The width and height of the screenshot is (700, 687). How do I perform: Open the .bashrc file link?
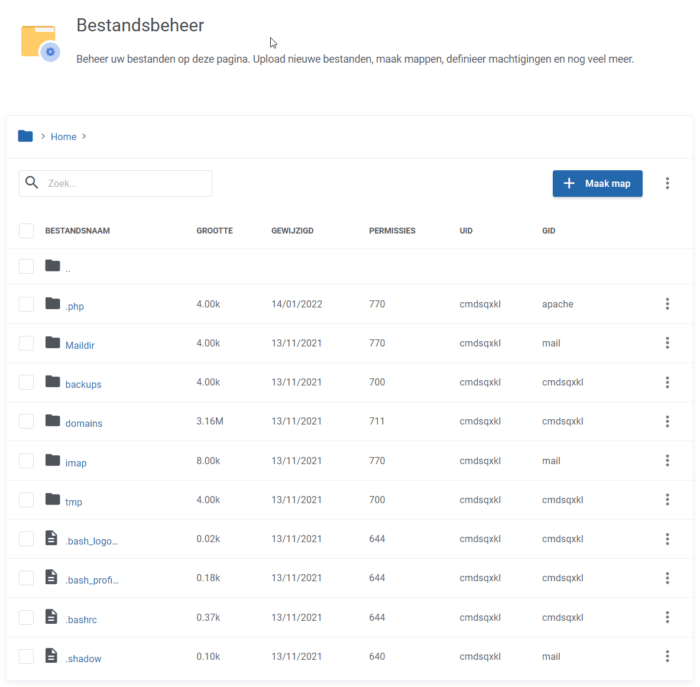pyautogui.click(x=81, y=620)
